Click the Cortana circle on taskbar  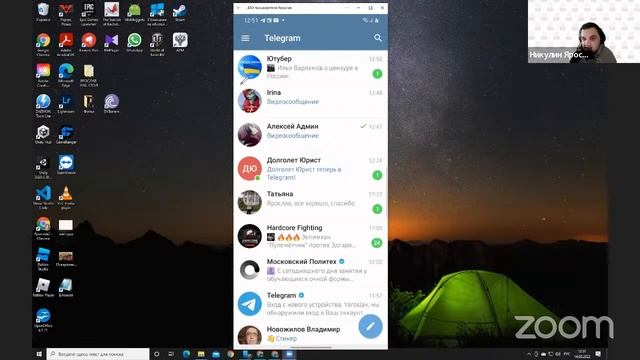coord(157,354)
